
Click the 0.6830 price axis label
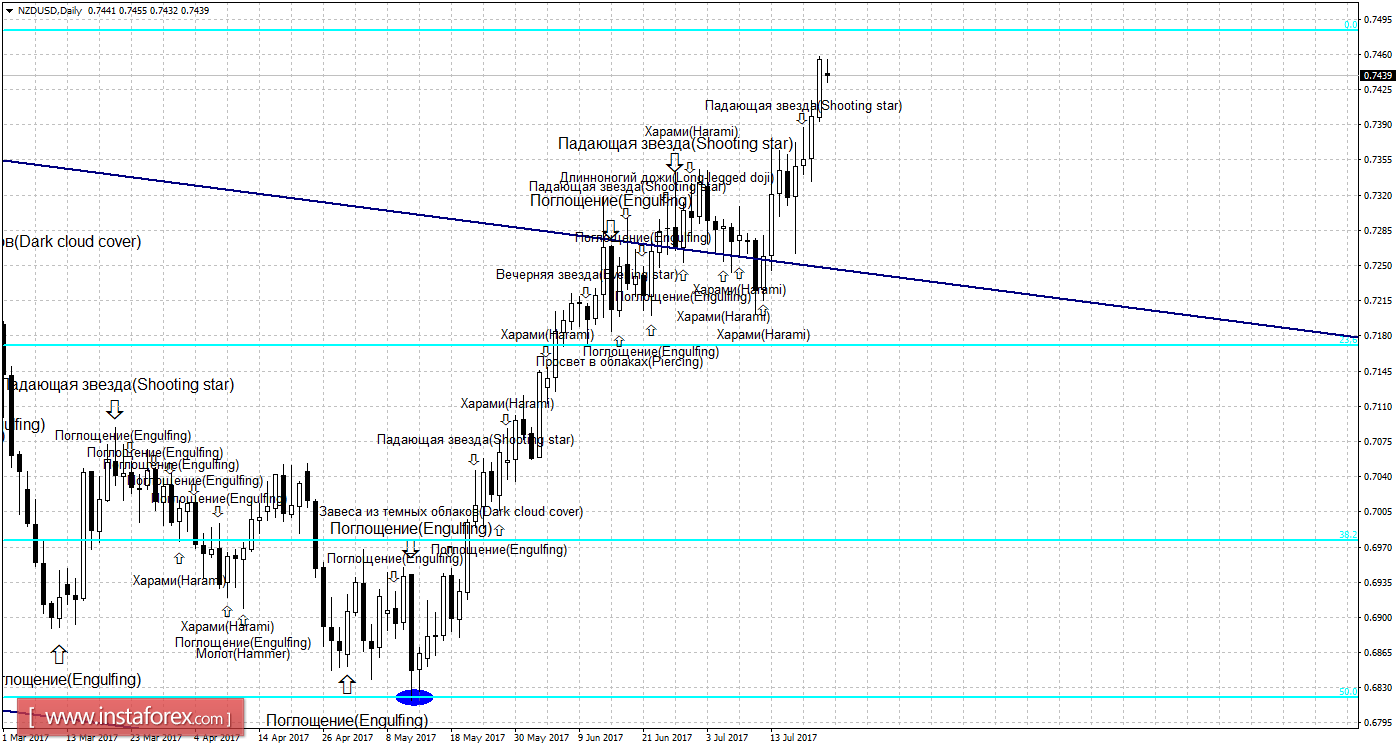[1377, 688]
